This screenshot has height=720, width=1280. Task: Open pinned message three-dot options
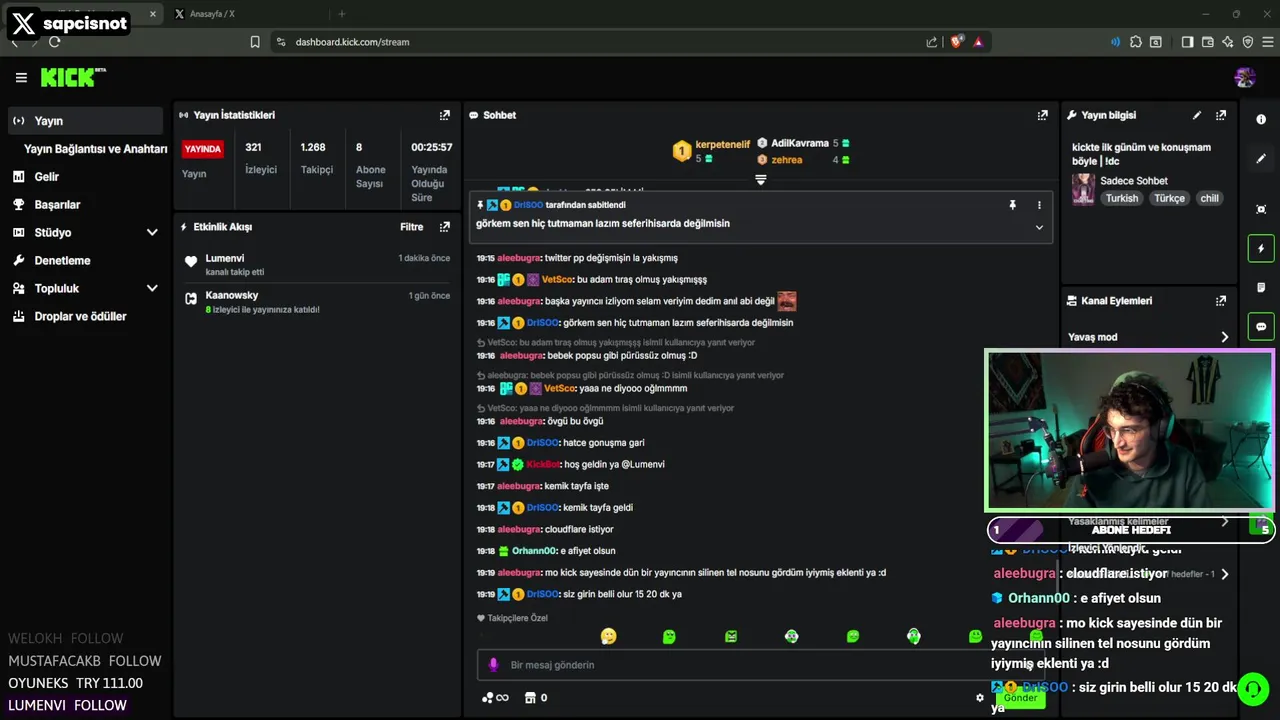pyautogui.click(x=1039, y=205)
